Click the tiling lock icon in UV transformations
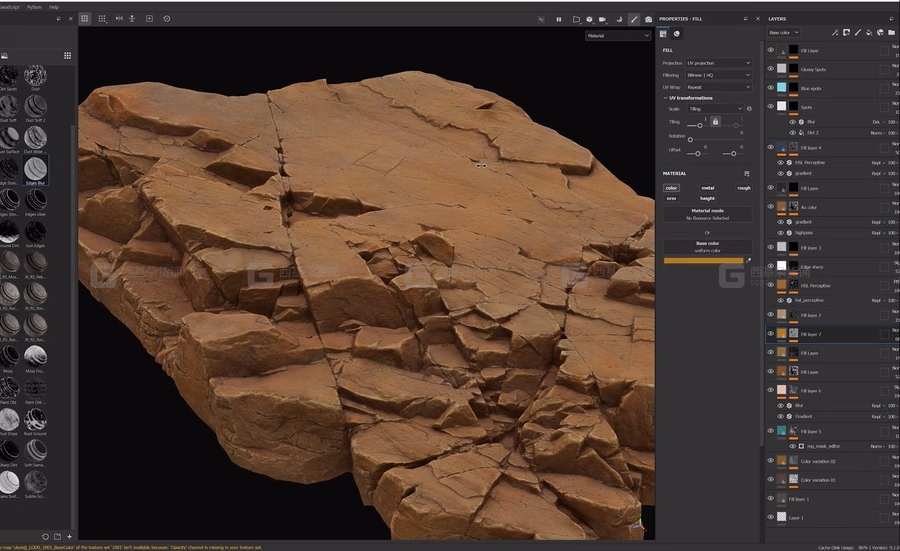 pos(715,122)
